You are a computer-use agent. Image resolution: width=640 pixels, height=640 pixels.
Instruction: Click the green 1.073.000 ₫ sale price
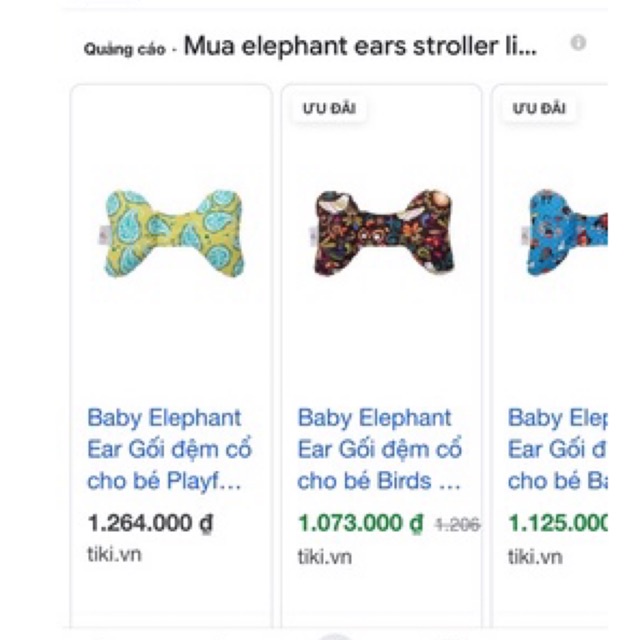pos(361,523)
